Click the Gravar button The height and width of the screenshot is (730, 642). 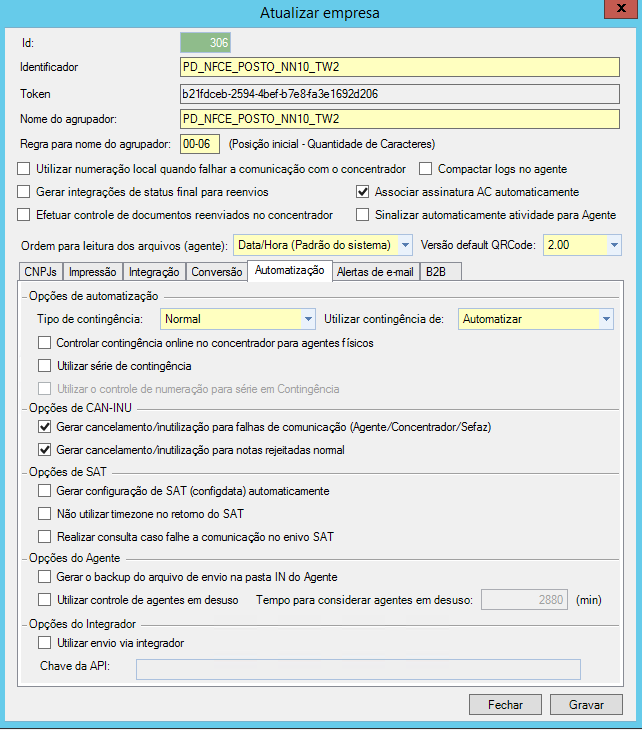click(586, 704)
